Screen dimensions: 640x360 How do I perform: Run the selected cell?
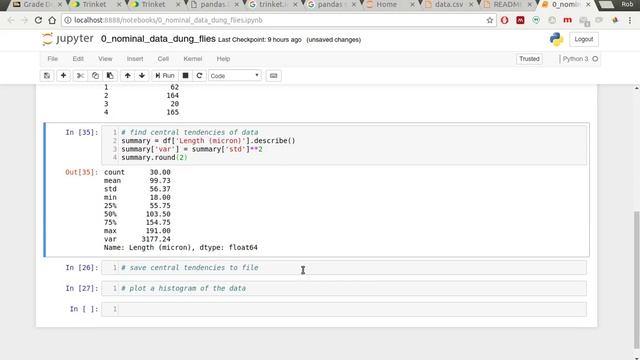tap(164, 76)
